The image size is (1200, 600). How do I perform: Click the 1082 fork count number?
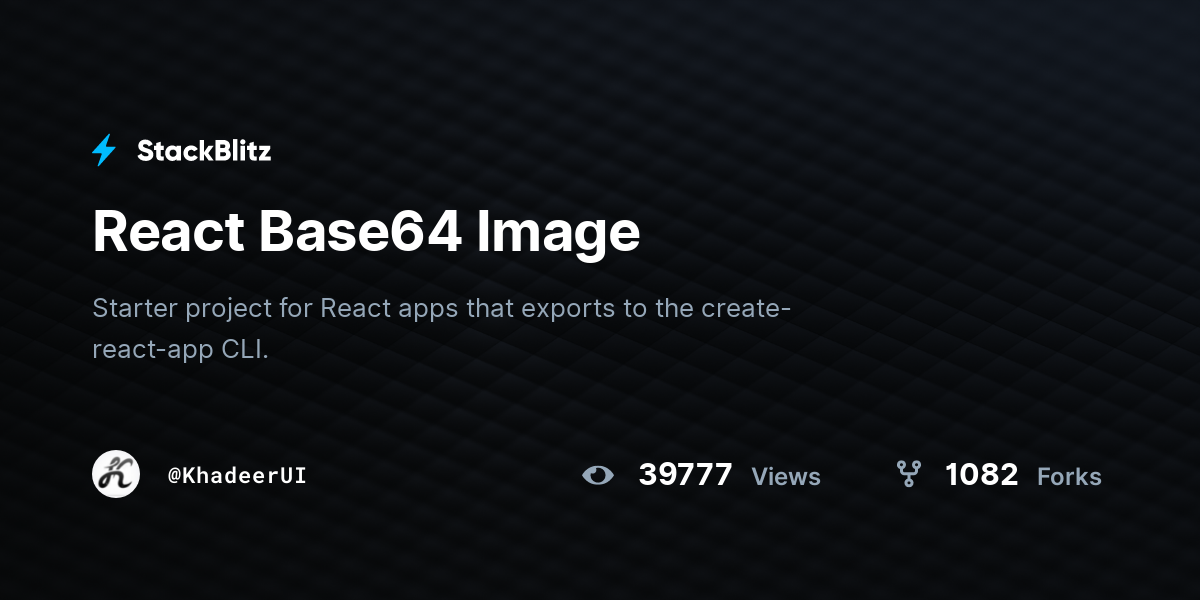[982, 474]
